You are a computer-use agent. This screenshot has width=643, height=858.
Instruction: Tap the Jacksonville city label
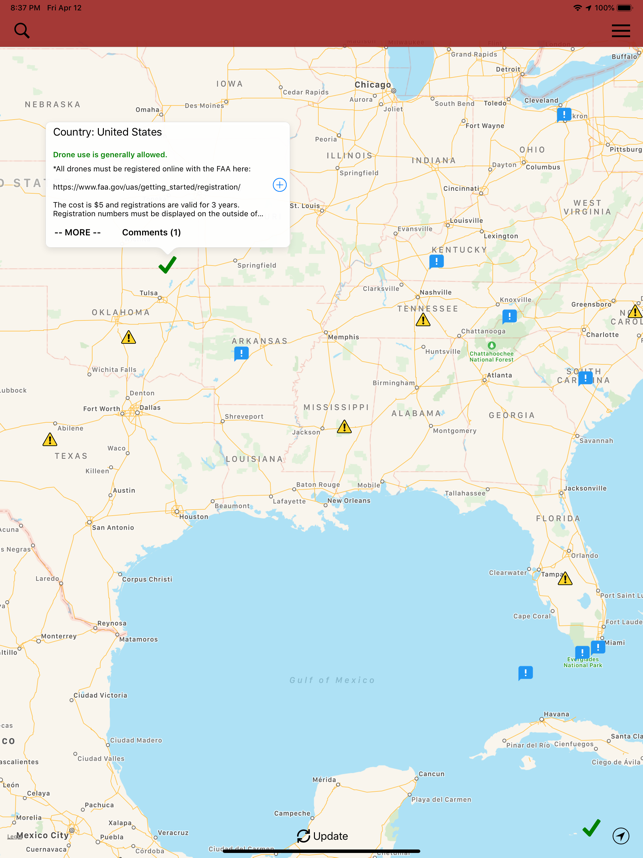(585, 488)
